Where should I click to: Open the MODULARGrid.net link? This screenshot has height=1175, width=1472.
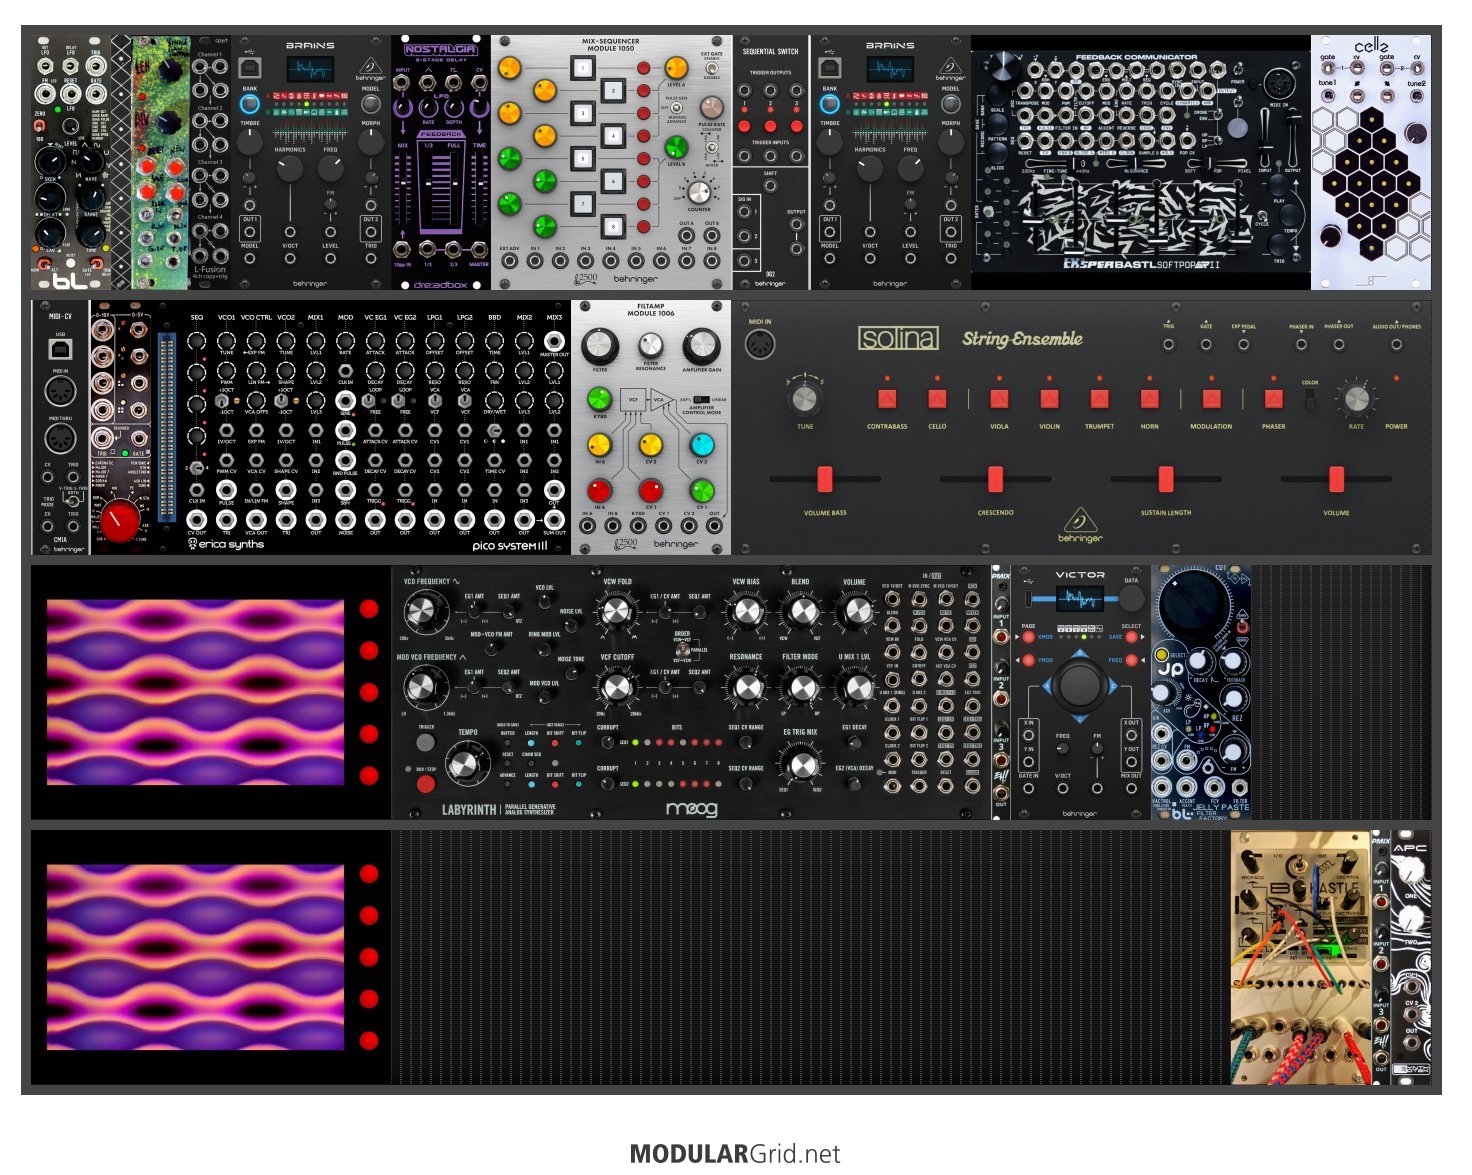[x=735, y=1154]
